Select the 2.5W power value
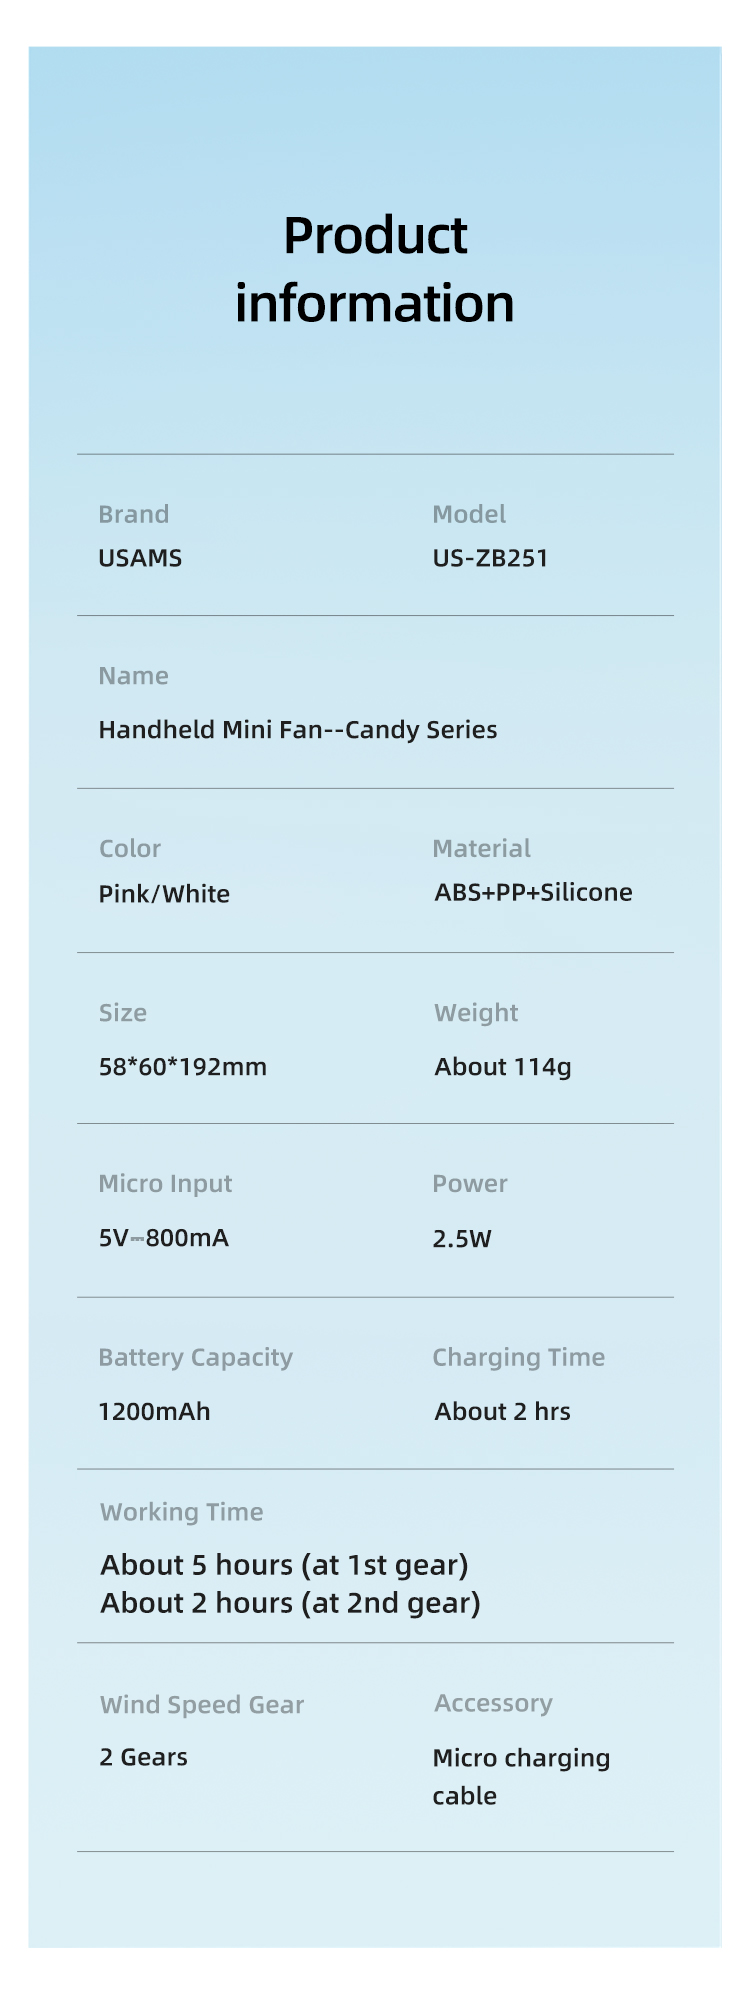The width and height of the screenshot is (750, 1994). pyautogui.click(x=462, y=1239)
